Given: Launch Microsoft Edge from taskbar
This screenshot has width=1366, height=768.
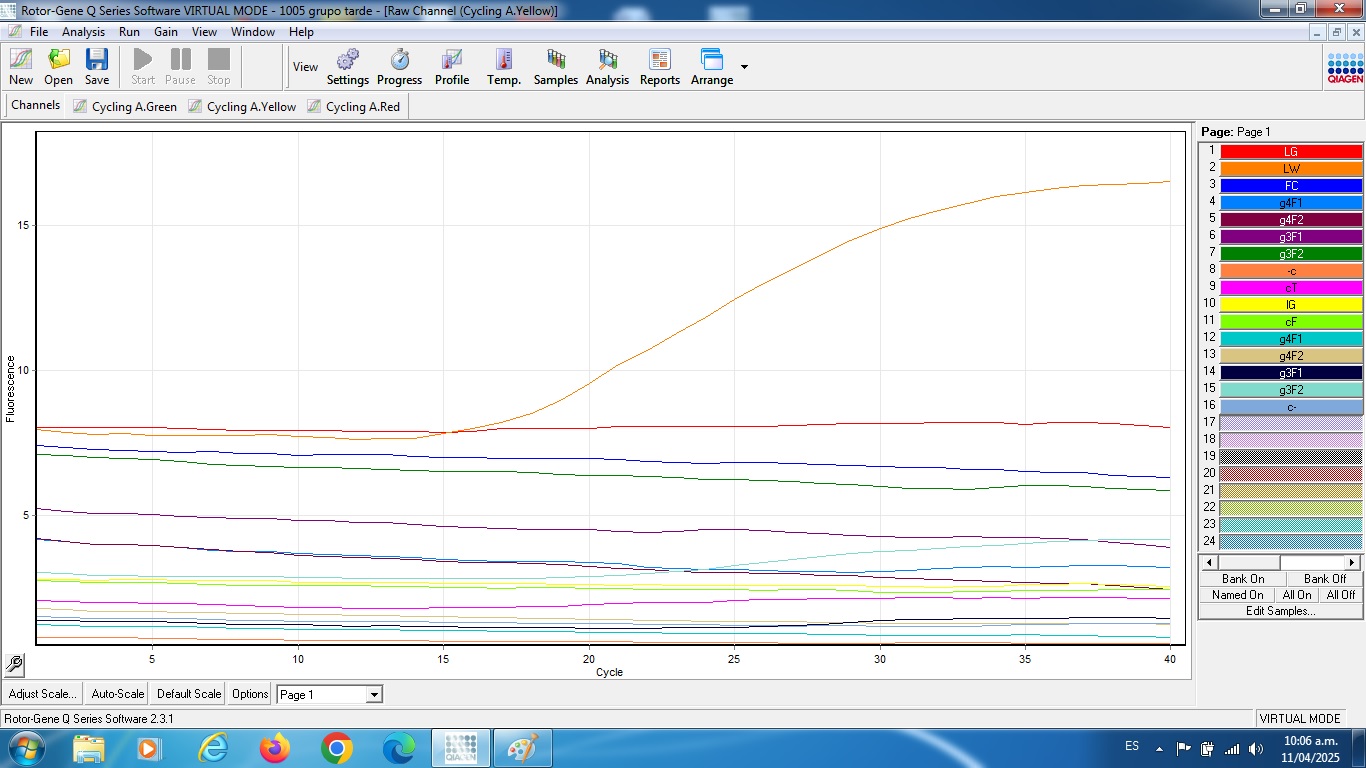Looking at the screenshot, I should pyautogui.click(x=399, y=748).
